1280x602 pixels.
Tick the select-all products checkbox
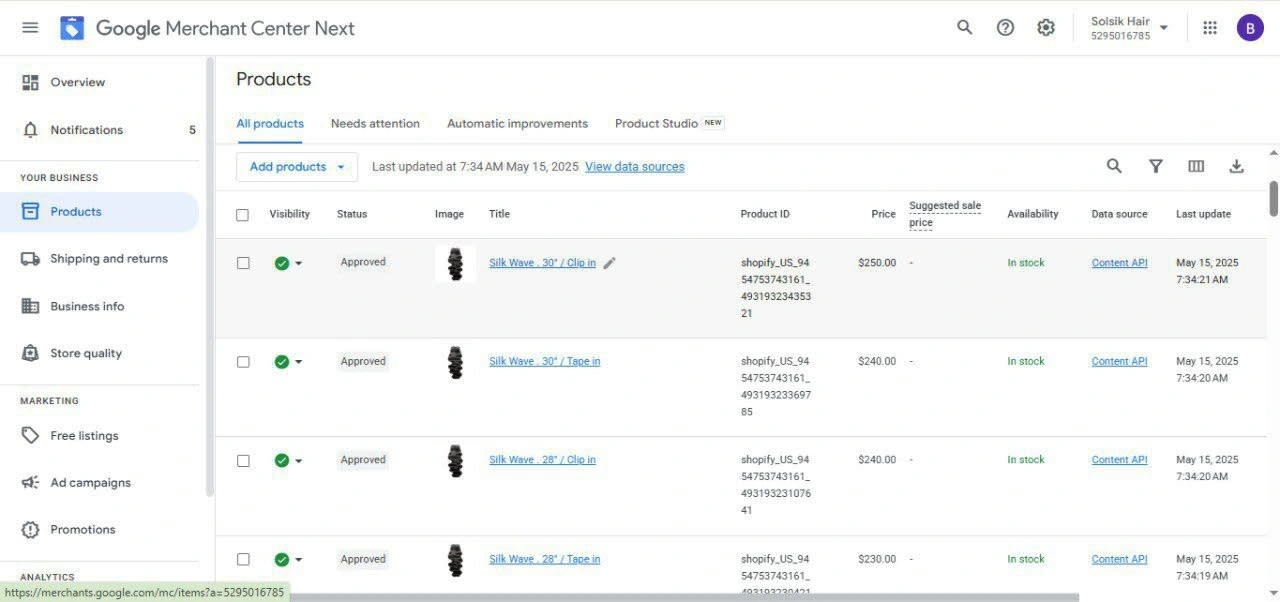[243, 215]
